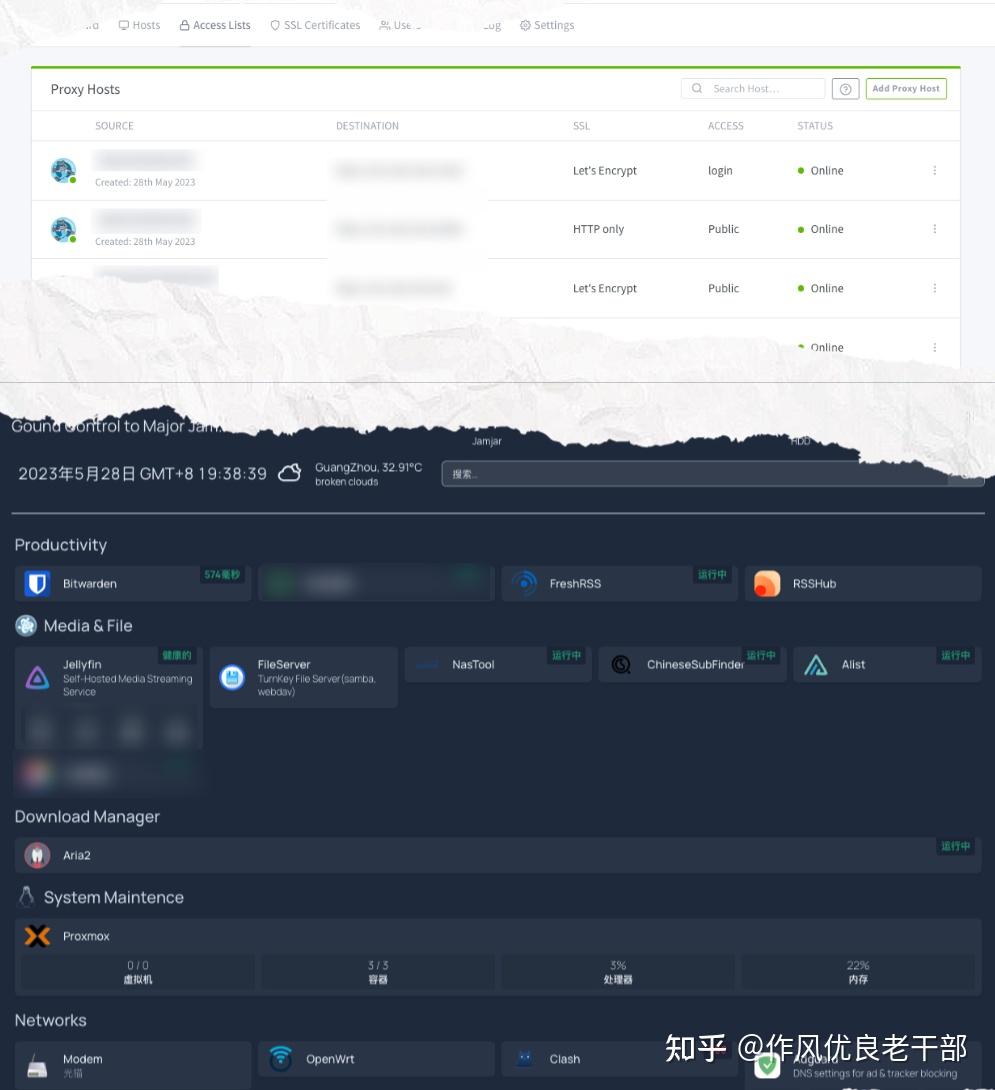Click avatar of the login access host

(63, 170)
